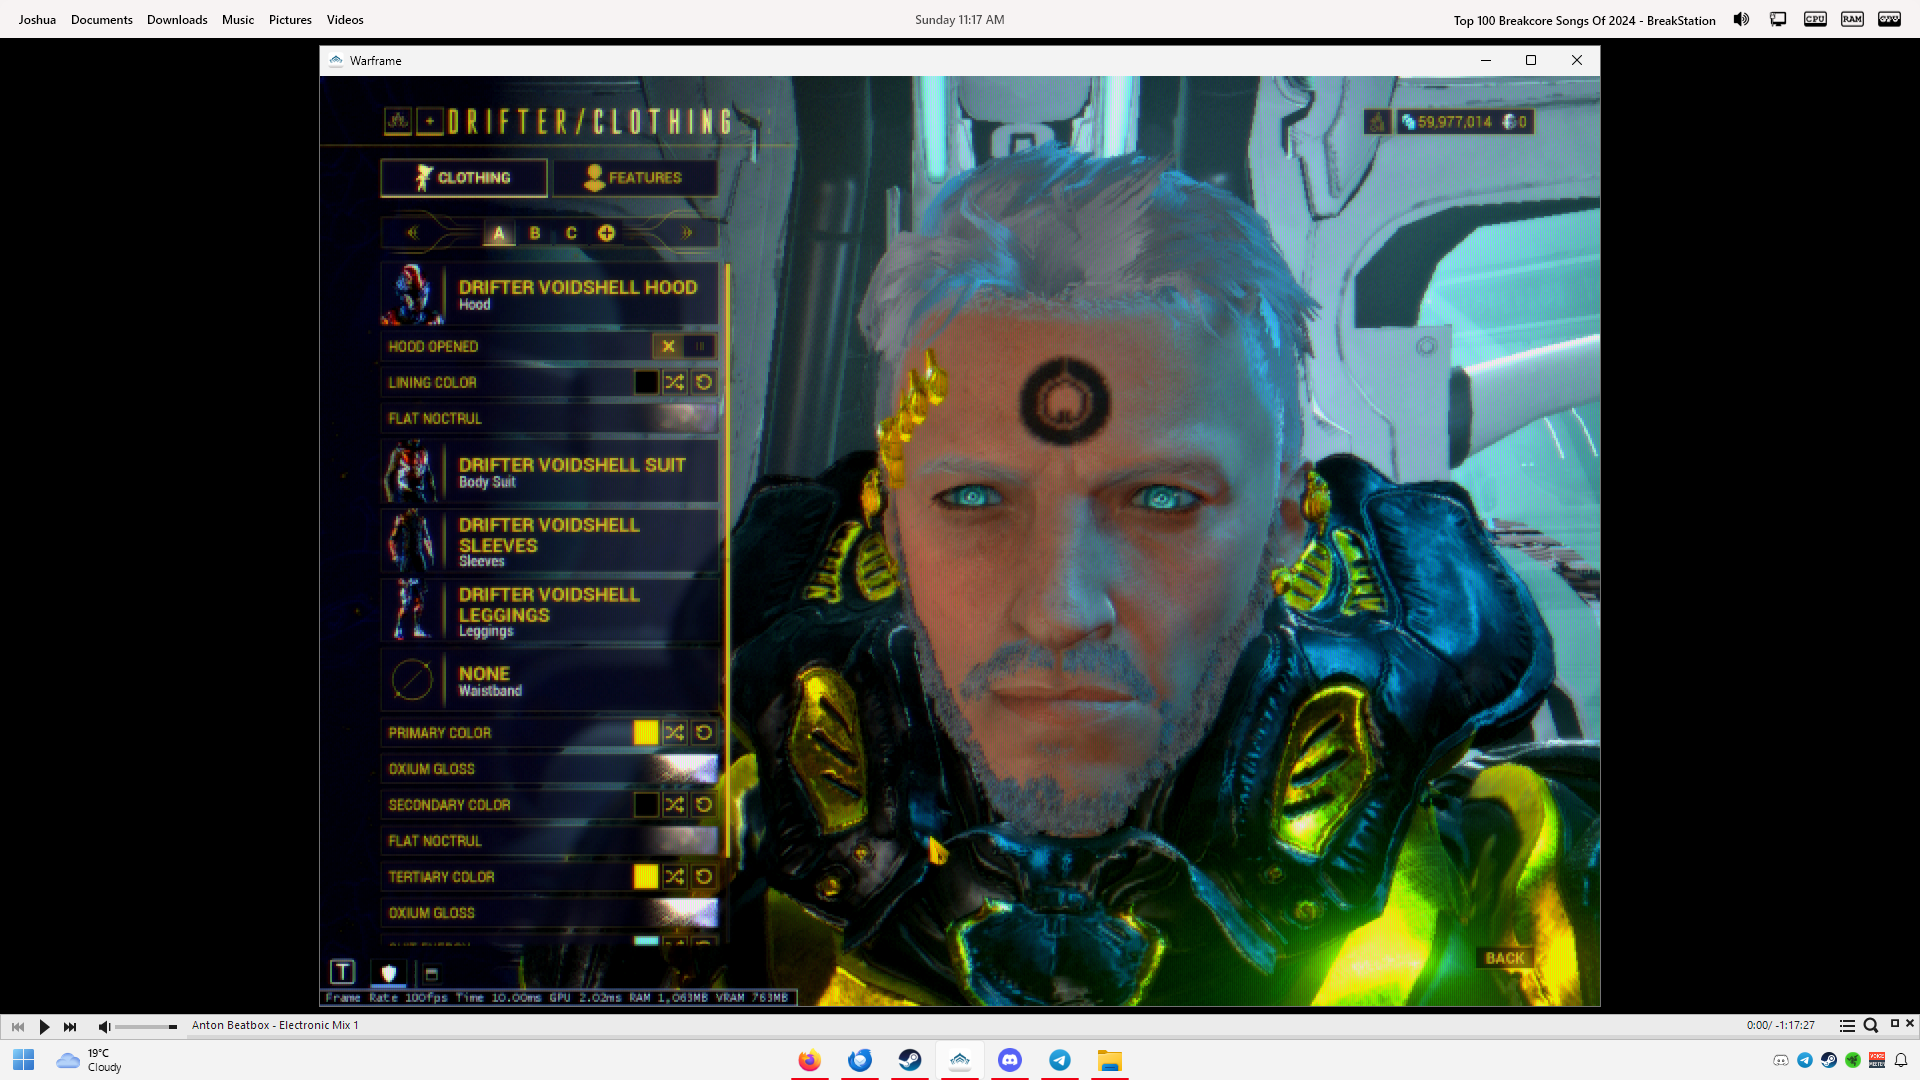The width and height of the screenshot is (1920, 1080).
Task: Randomize the Secondary Color
Action: click(x=675, y=805)
